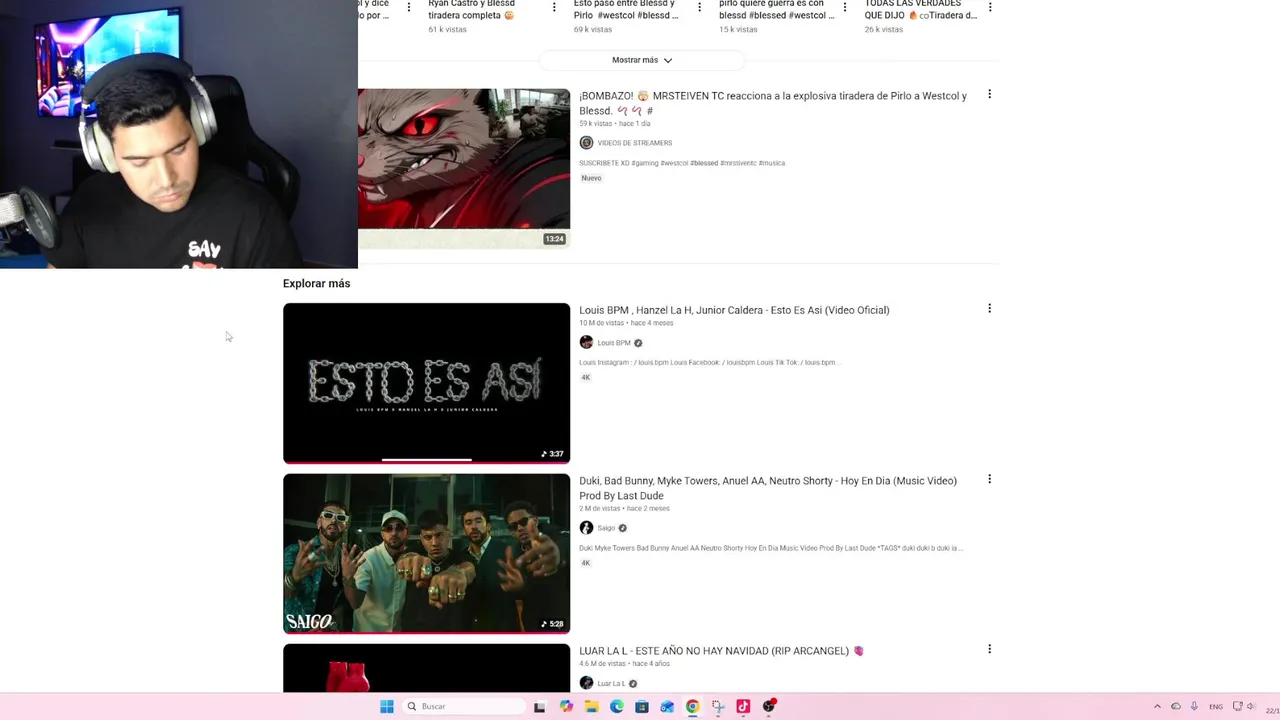
Task: Expand the Mostrar más shorts section
Action: pyautogui.click(x=642, y=60)
